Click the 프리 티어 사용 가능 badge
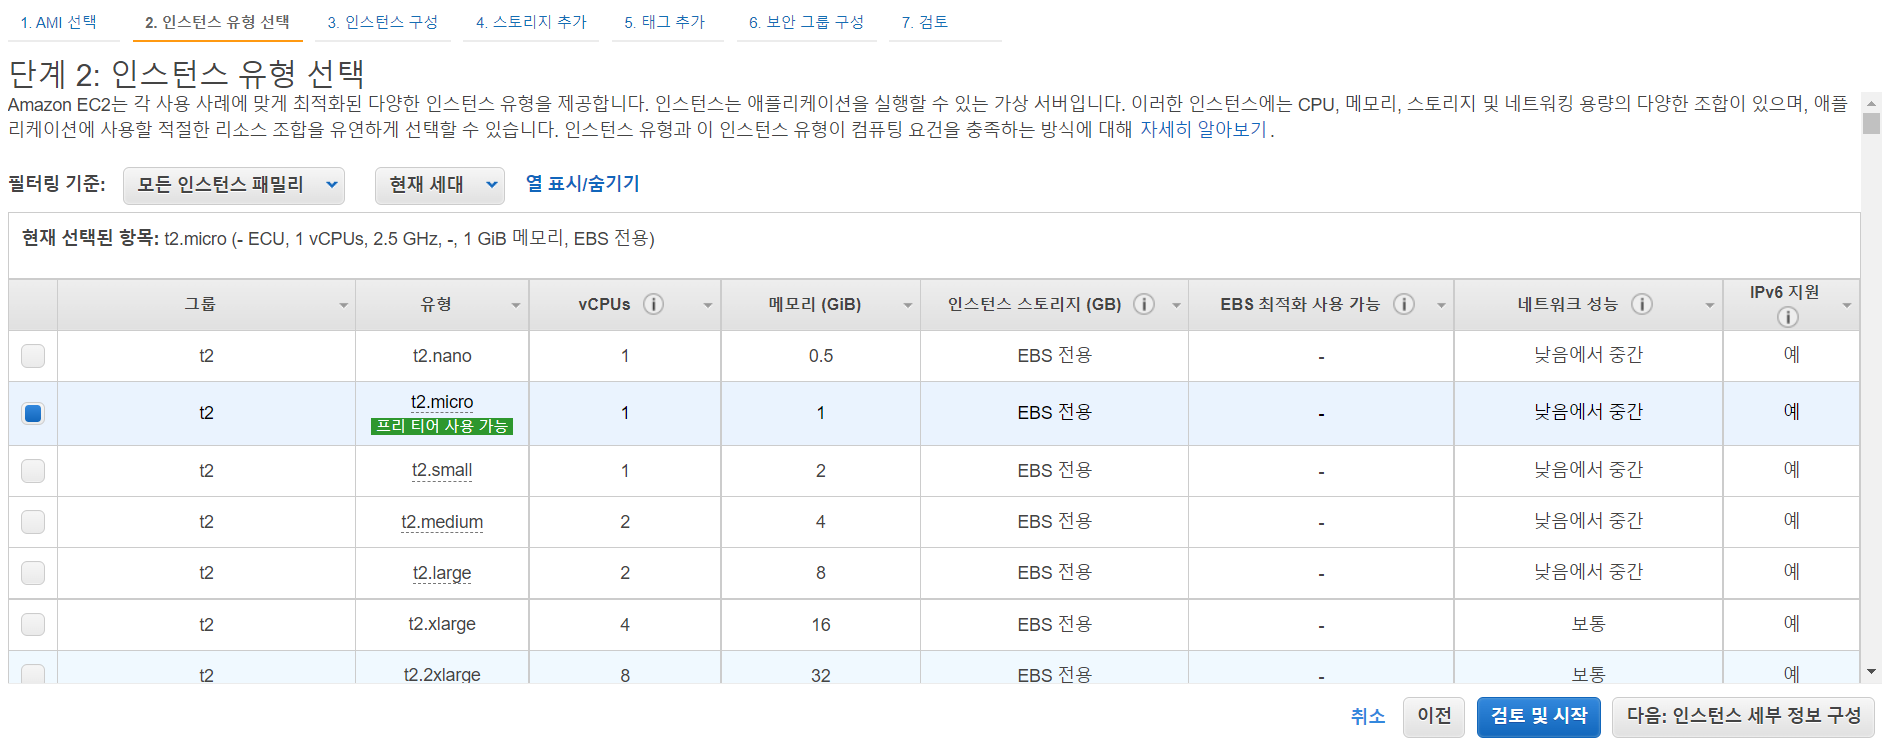 point(442,426)
